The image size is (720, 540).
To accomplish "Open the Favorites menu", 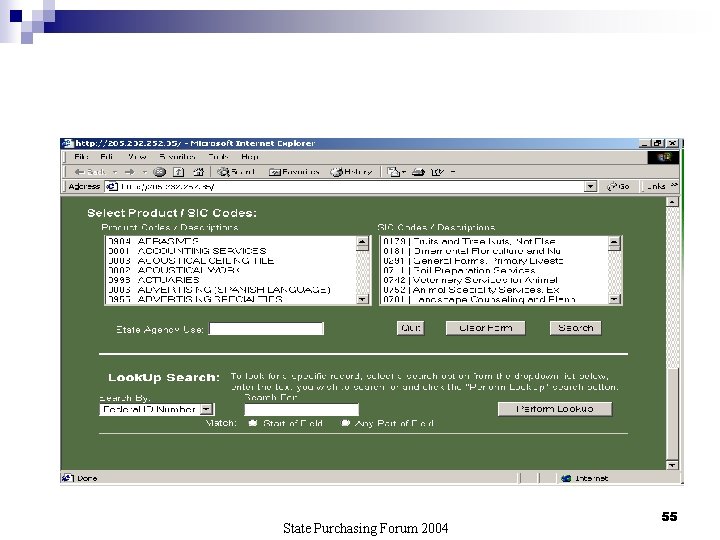I will 177,157.
